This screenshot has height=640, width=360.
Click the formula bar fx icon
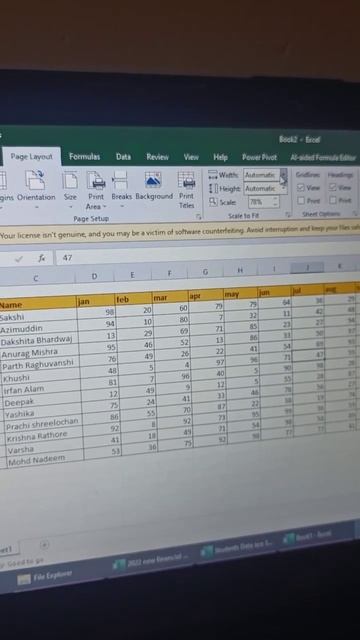[42, 258]
